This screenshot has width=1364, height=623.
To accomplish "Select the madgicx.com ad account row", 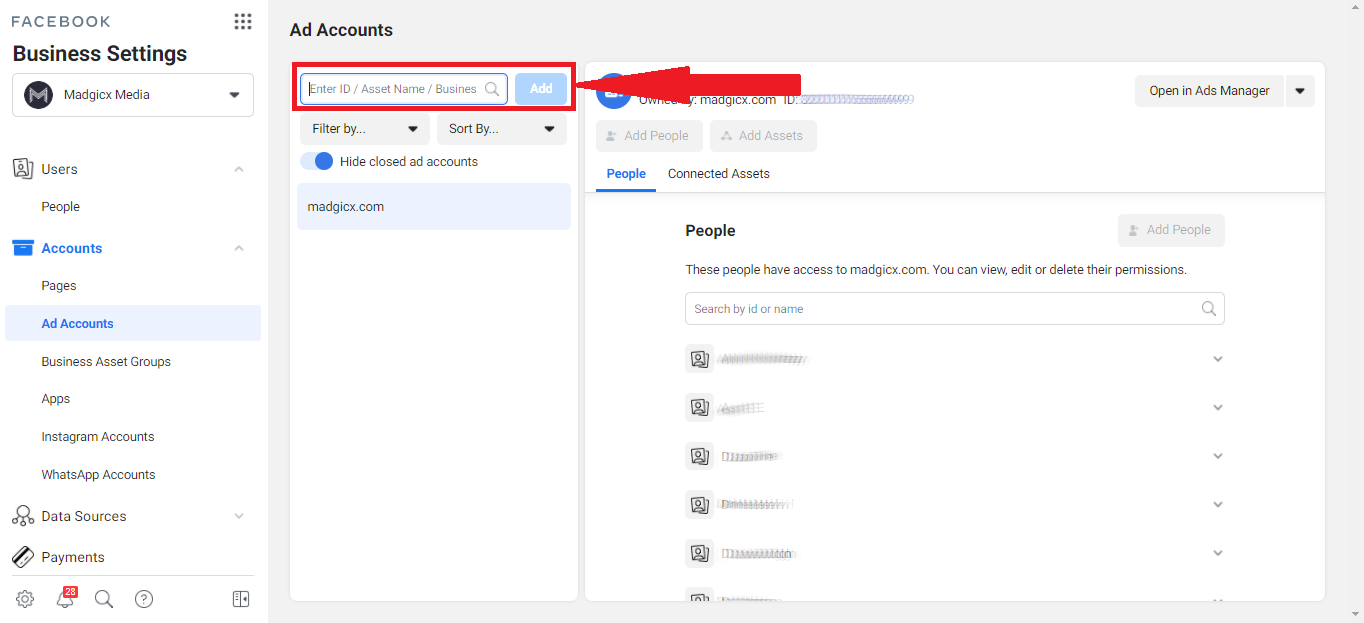I will (434, 207).
